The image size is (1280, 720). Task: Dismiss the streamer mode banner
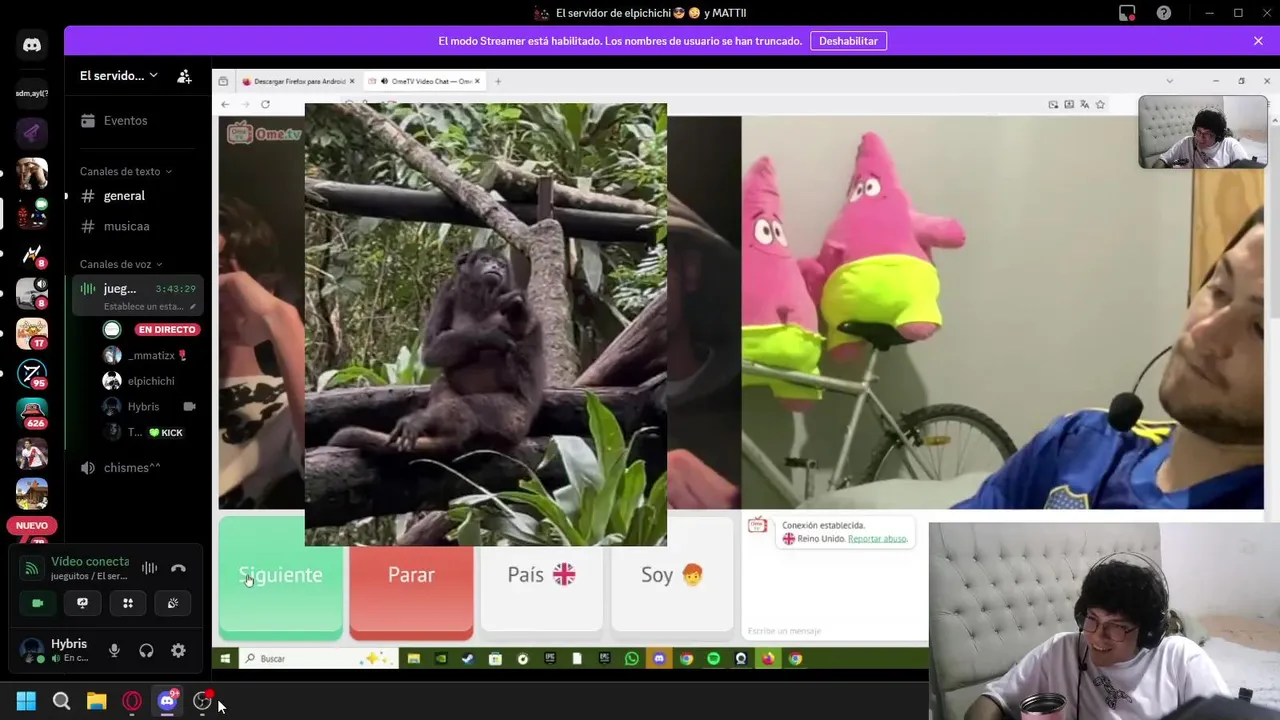(1258, 41)
